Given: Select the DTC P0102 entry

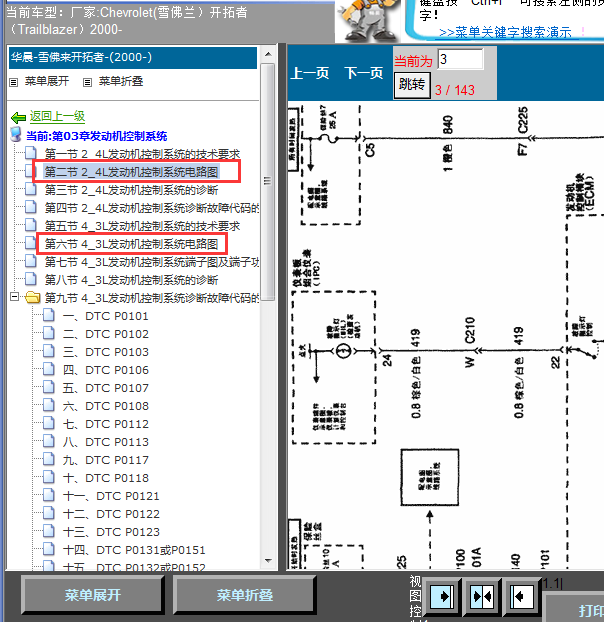Looking at the screenshot, I should pyautogui.click(x=105, y=334).
